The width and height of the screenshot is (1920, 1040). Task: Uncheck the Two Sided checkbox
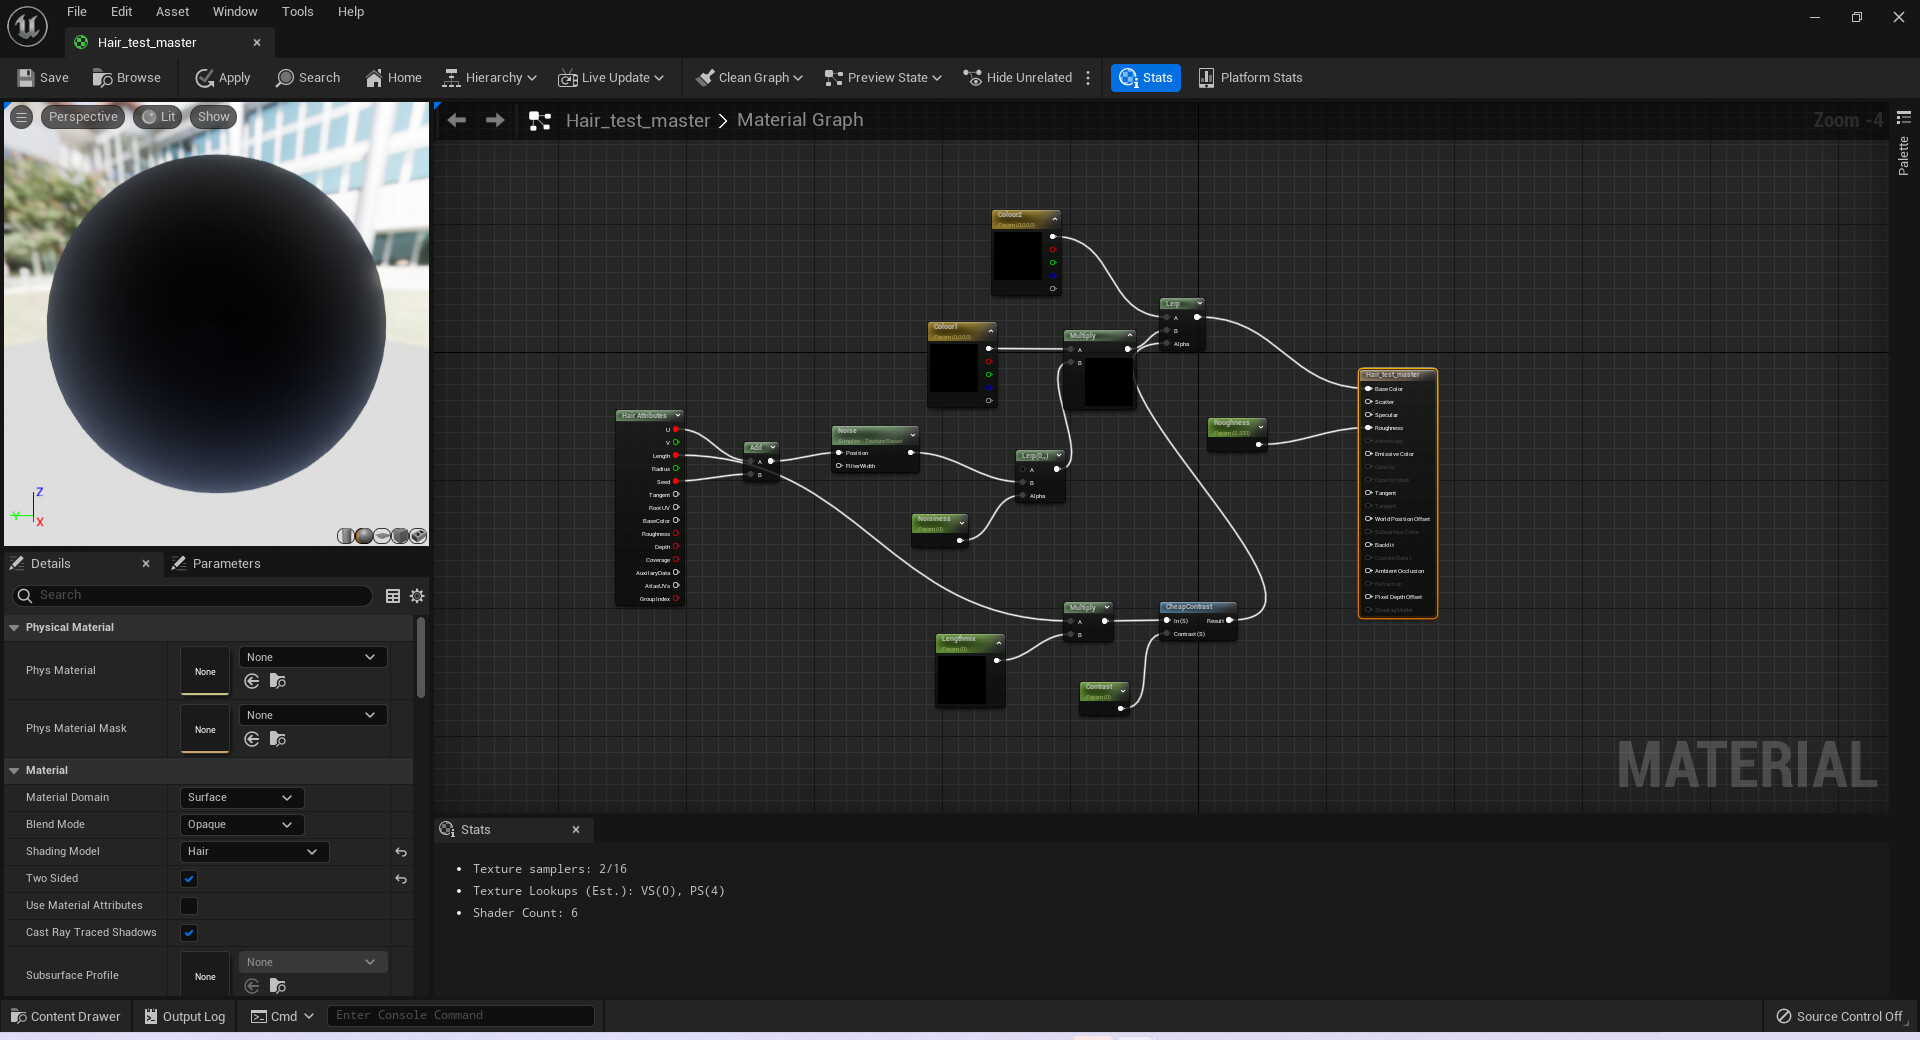point(188,879)
